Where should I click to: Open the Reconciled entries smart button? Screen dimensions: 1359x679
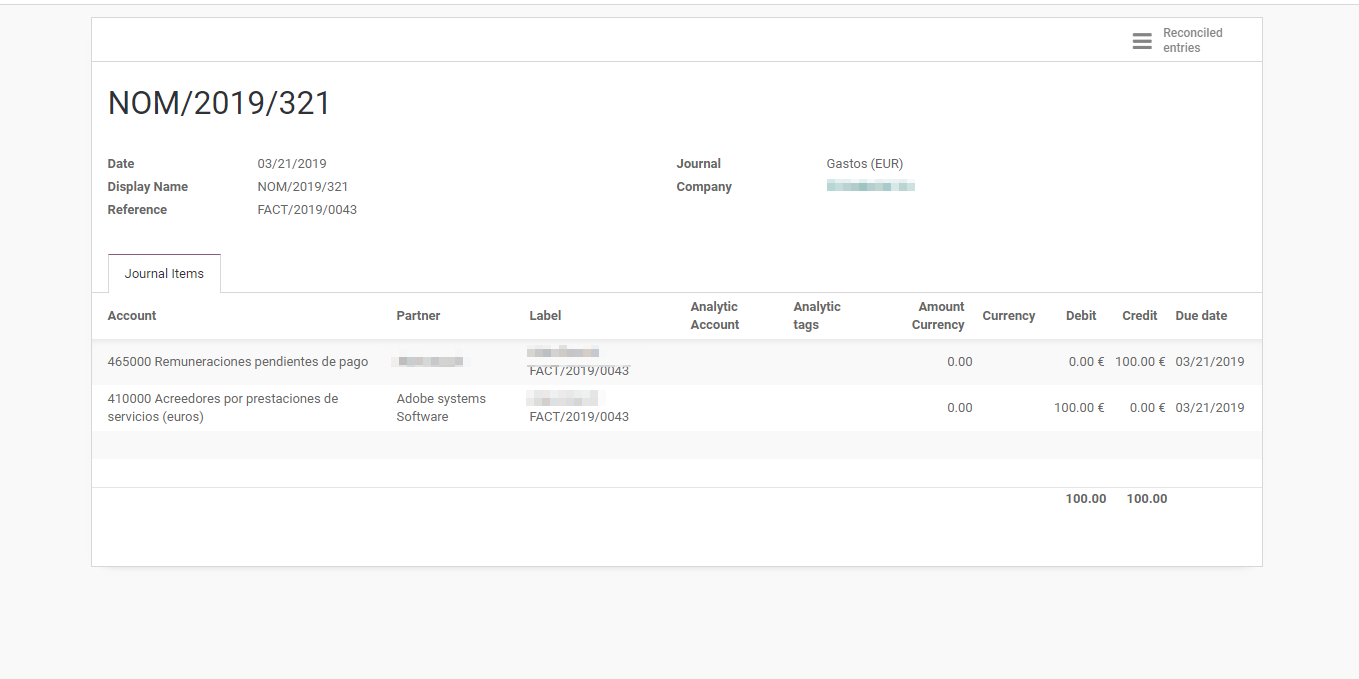(1192, 40)
